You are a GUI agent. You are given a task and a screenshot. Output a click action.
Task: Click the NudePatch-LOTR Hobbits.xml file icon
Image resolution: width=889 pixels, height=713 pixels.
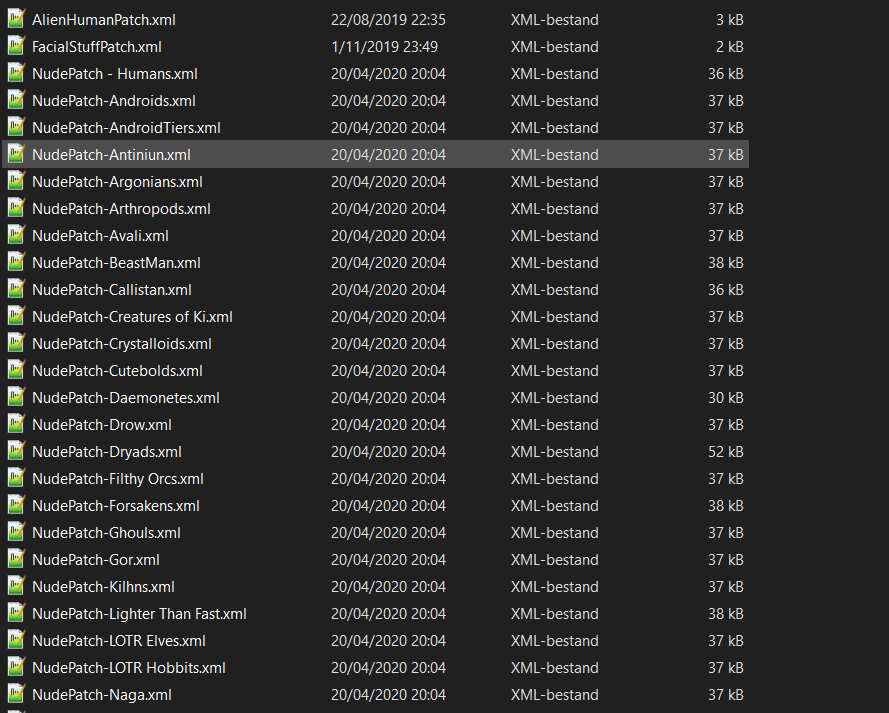coord(16,668)
